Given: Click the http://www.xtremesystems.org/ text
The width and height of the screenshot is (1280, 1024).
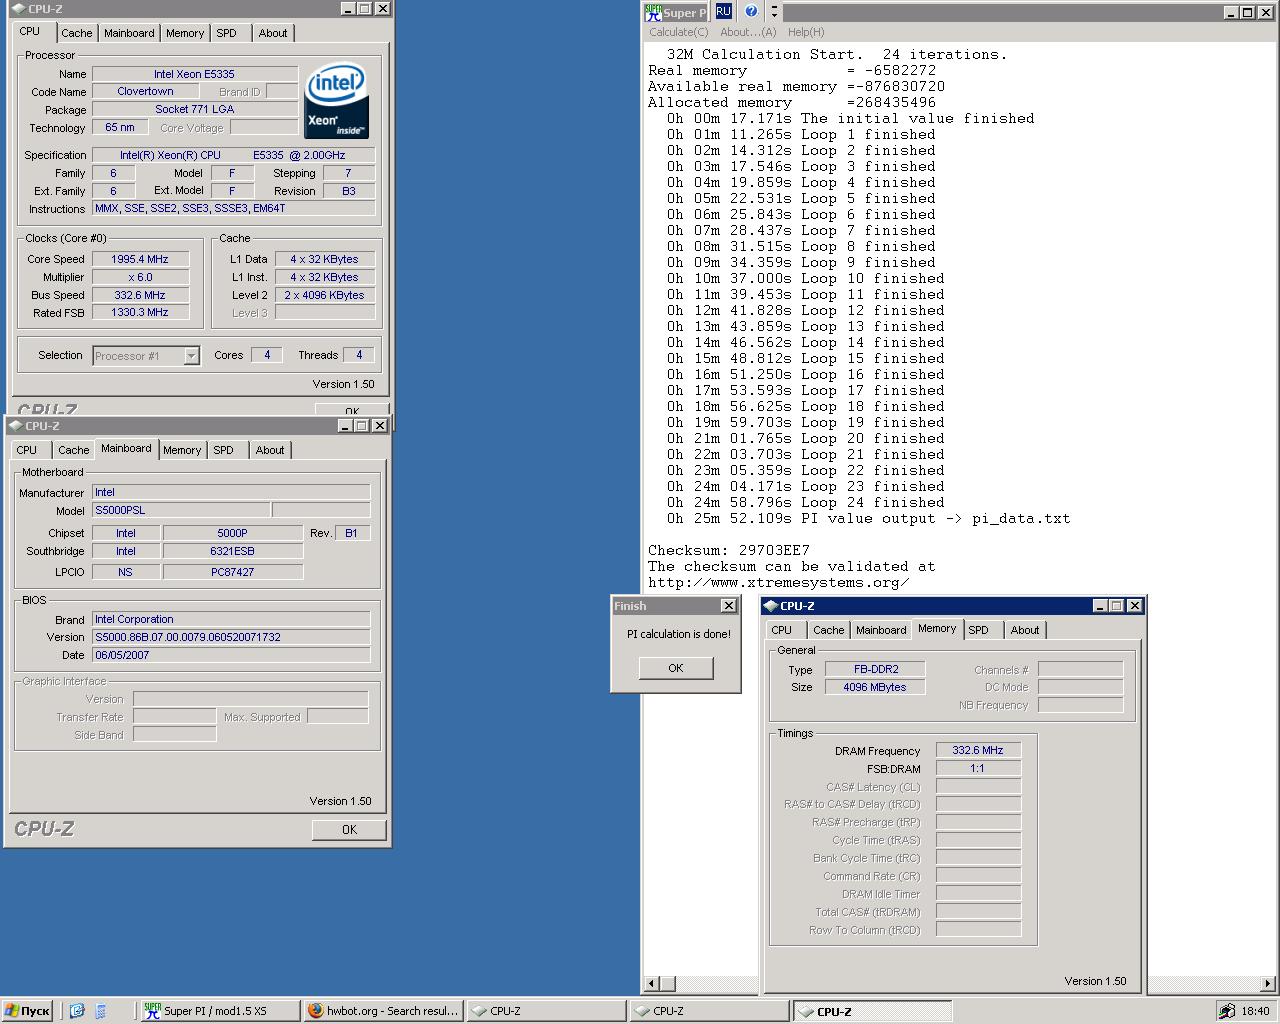Looking at the screenshot, I should tap(779, 582).
